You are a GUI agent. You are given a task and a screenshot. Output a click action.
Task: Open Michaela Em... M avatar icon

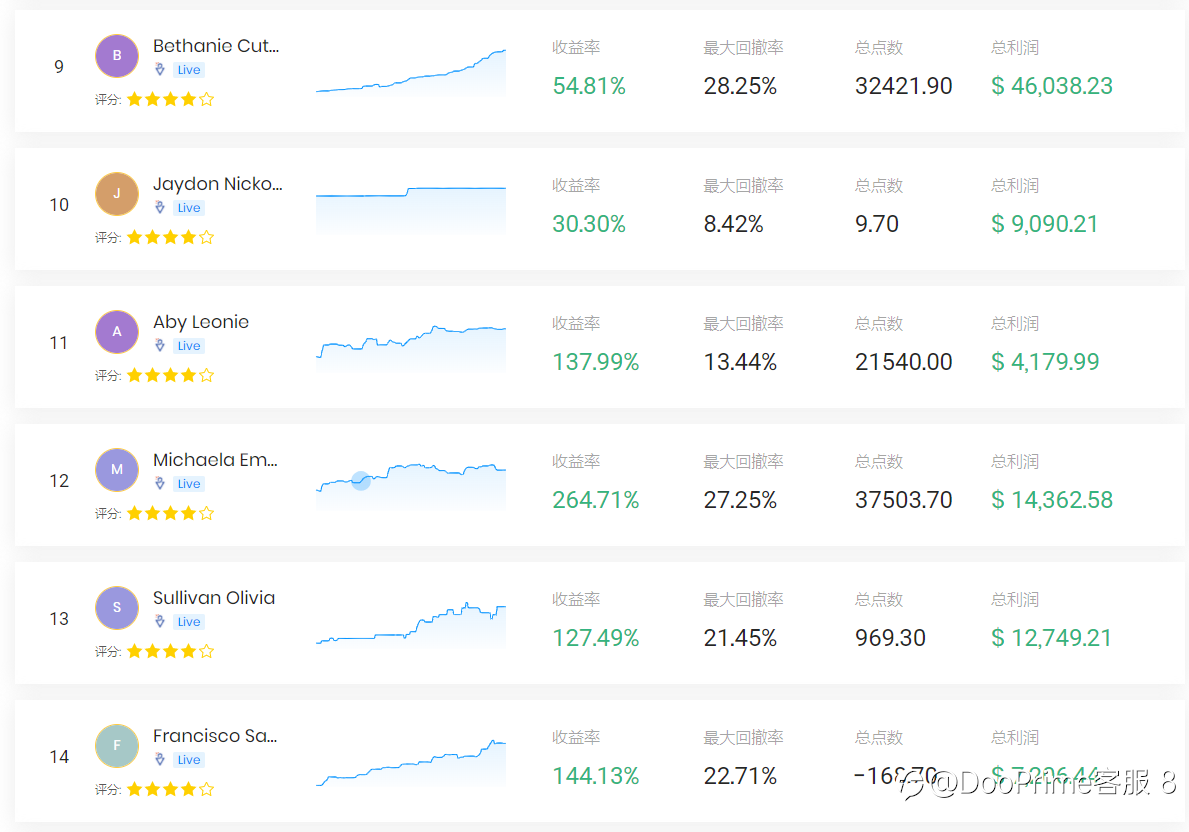click(117, 469)
